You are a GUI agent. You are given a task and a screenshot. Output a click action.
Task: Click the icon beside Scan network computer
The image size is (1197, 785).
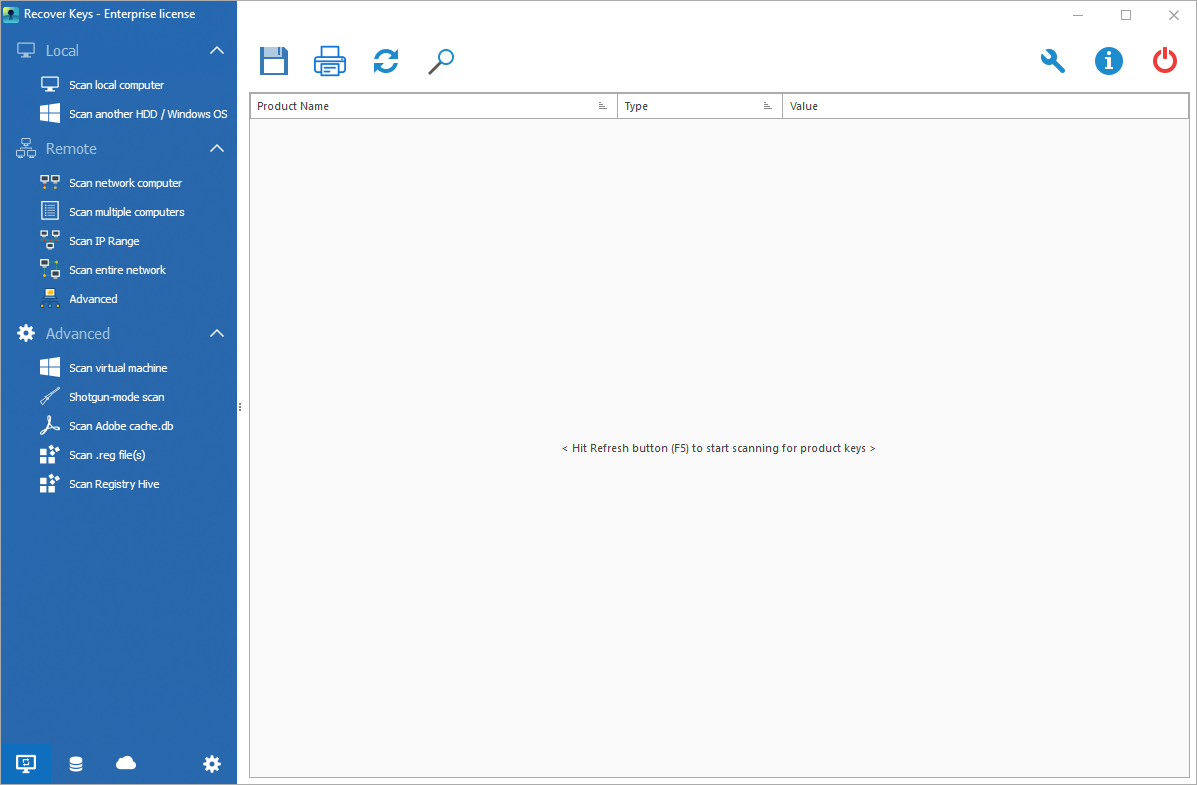click(x=50, y=183)
